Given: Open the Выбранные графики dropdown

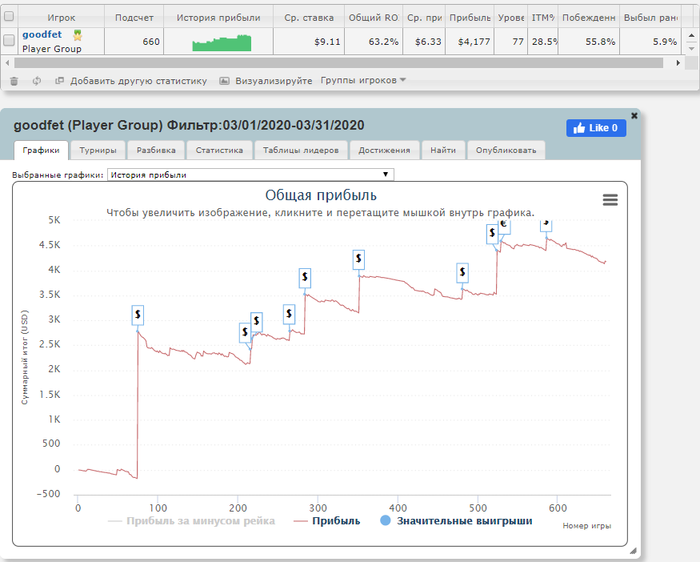Looking at the screenshot, I should pyautogui.click(x=250, y=175).
